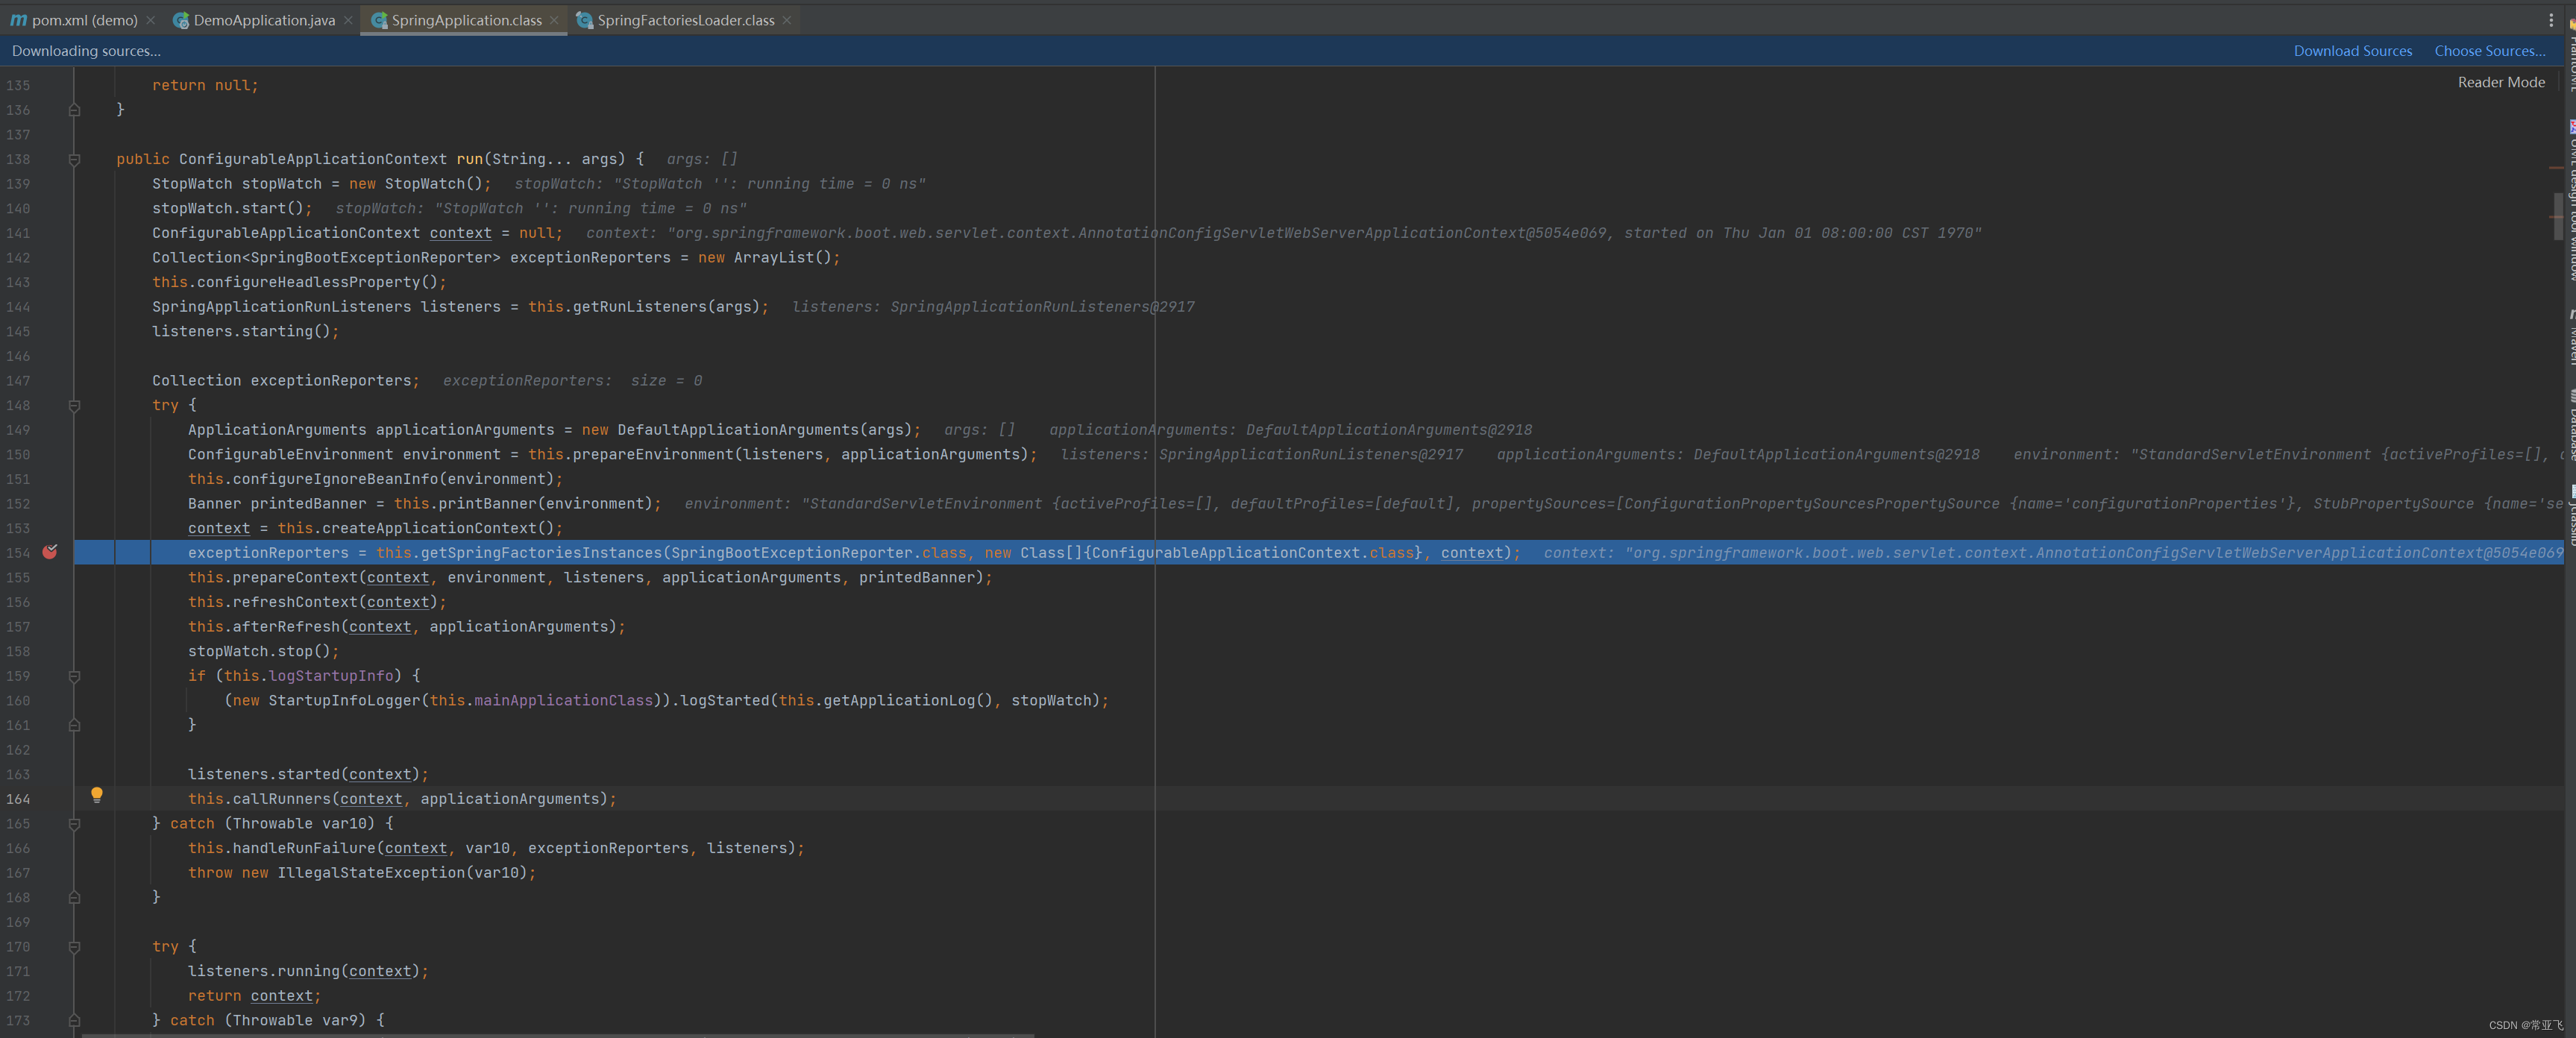This screenshot has height=1038, width=2576.
Task: Click the decompiled class icon on SpringApplication.class tab
Action: click(x=380, y=20)
